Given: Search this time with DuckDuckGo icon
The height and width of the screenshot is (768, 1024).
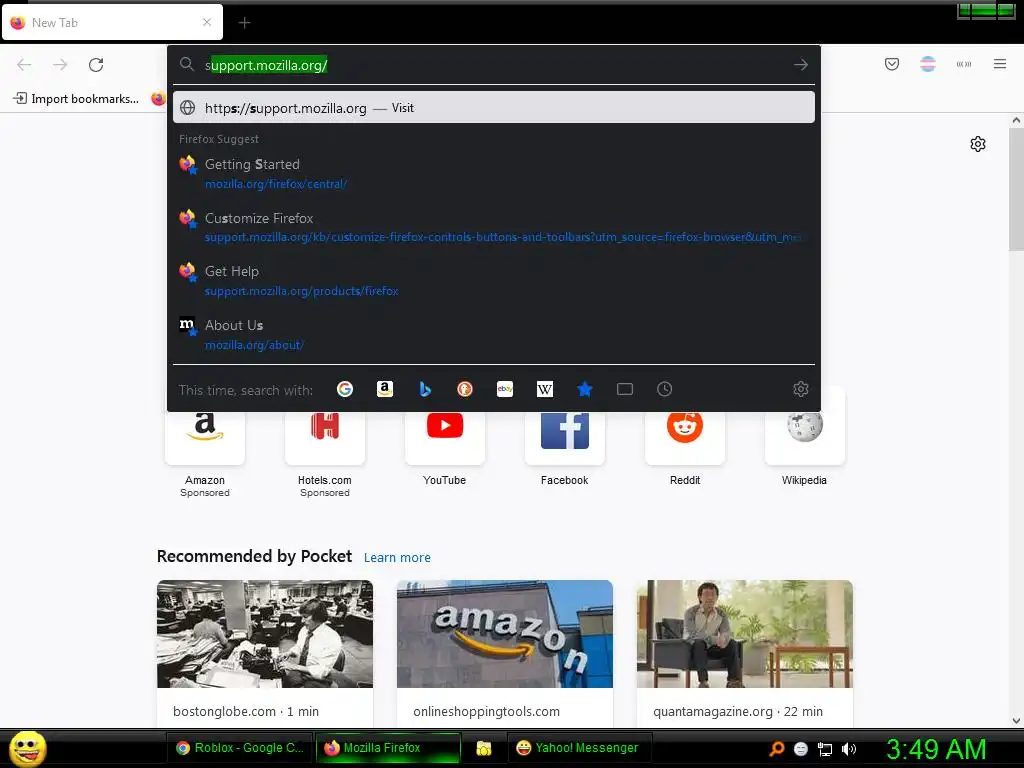Looking at the screenshot, I should (464, 389).
